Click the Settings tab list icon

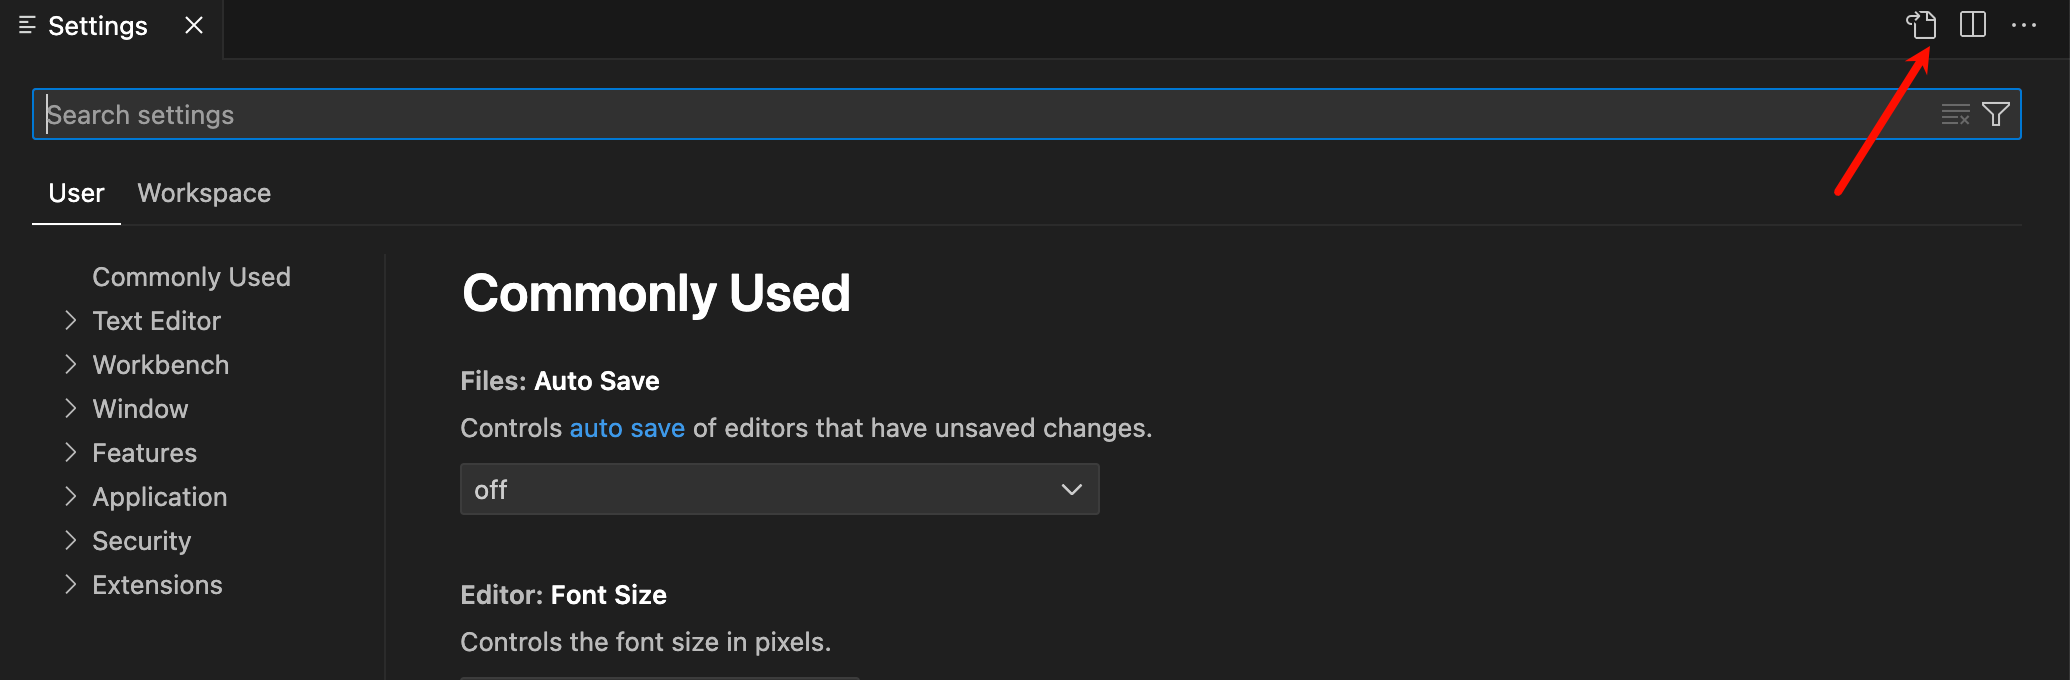[27, 25]
